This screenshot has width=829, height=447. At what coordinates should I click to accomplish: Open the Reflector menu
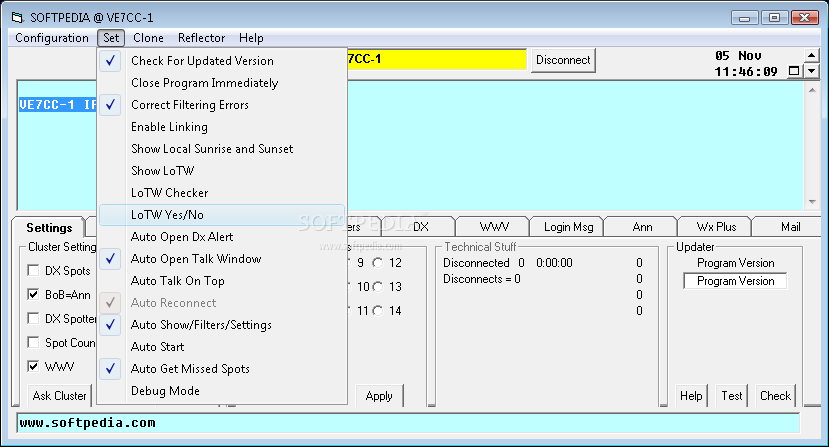(201, 38)
